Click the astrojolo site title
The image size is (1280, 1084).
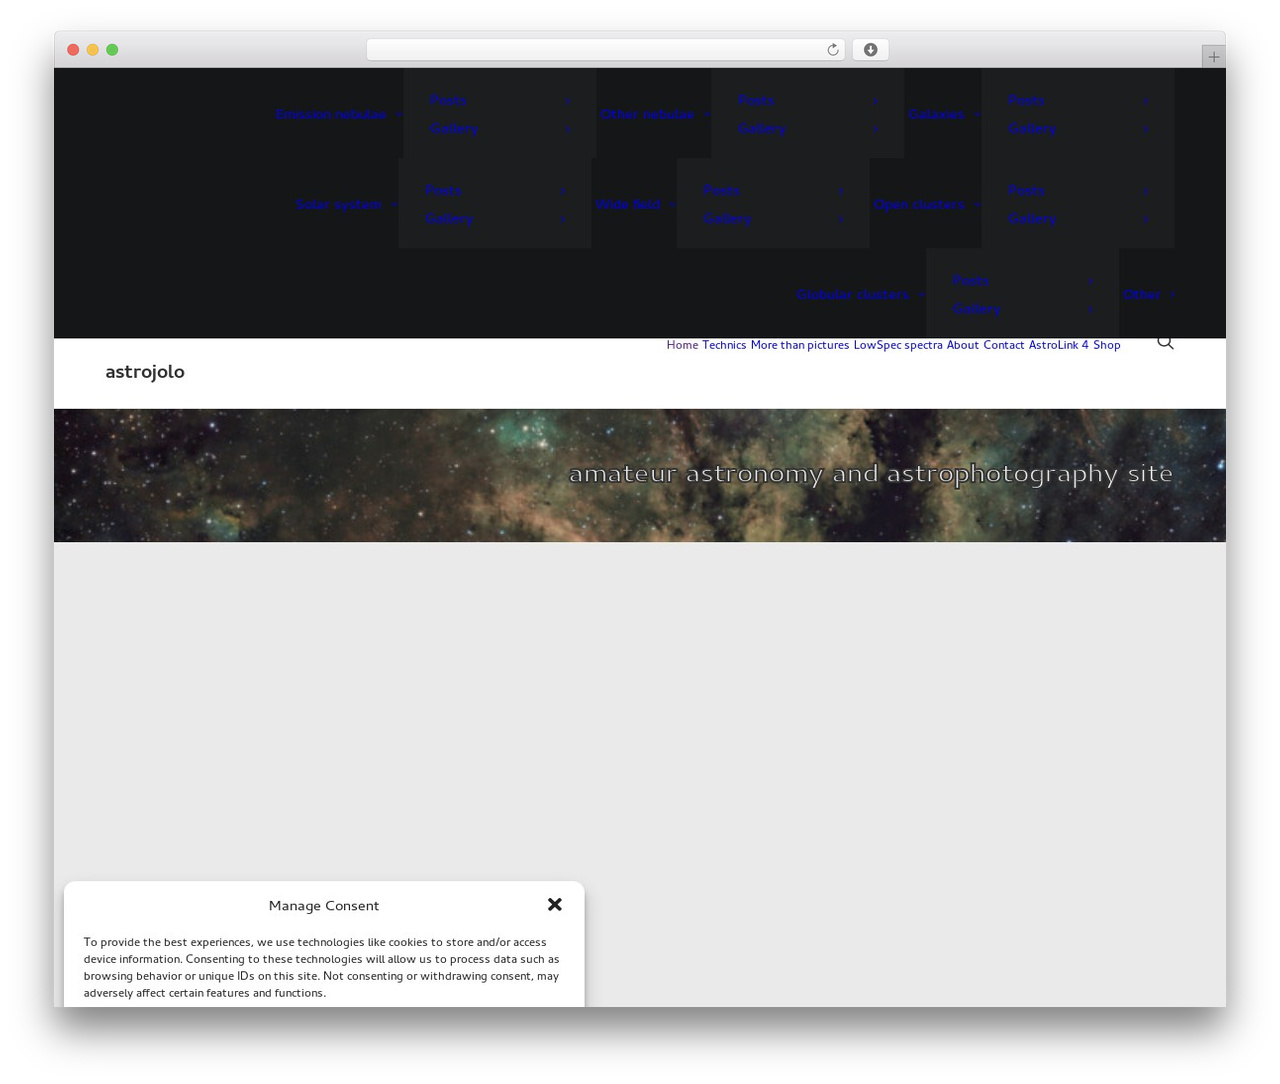click(145, 372)
